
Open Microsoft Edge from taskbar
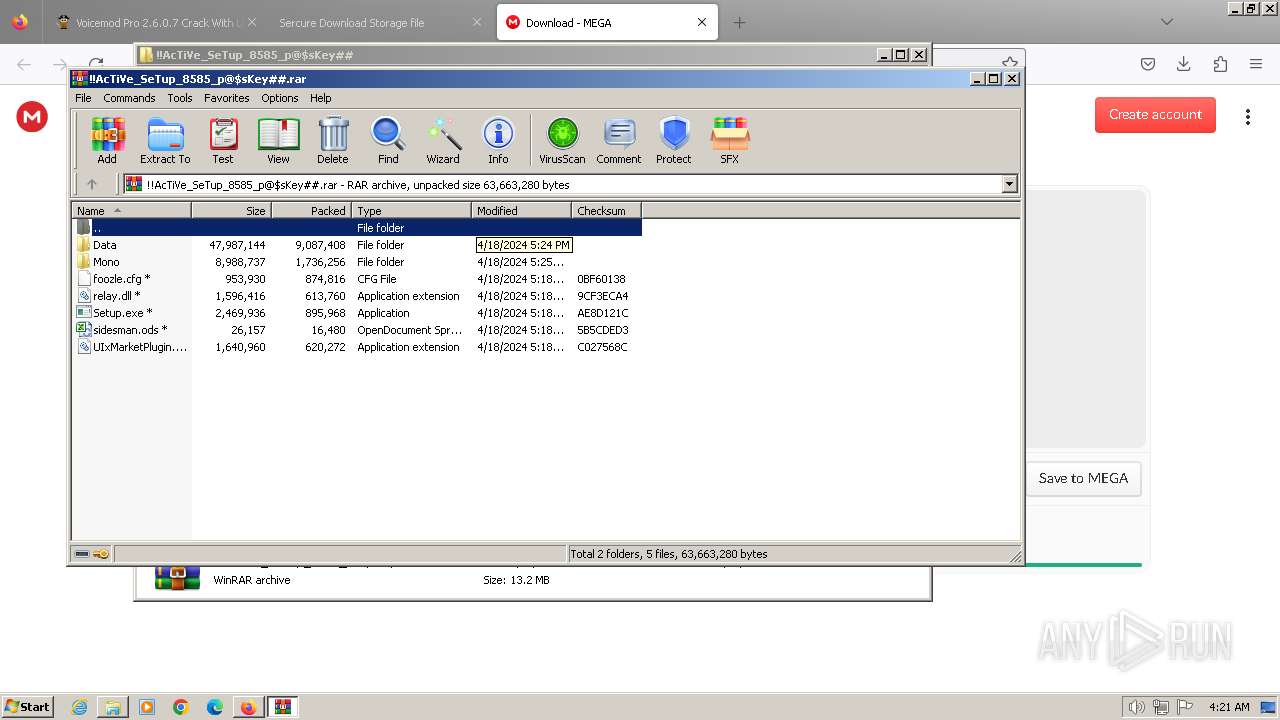pos(215,707)
